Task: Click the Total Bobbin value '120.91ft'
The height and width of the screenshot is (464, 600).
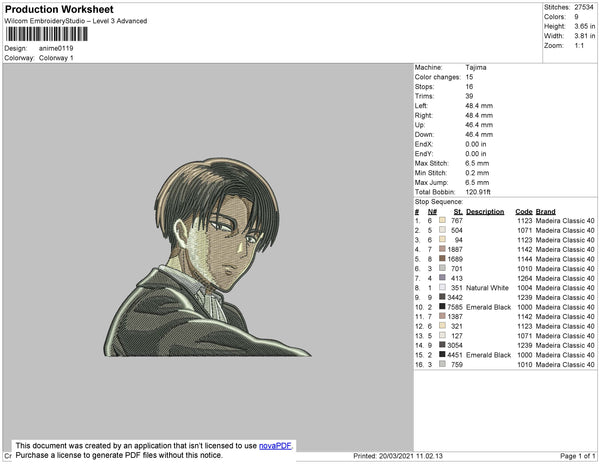Action: pos(478,192)
